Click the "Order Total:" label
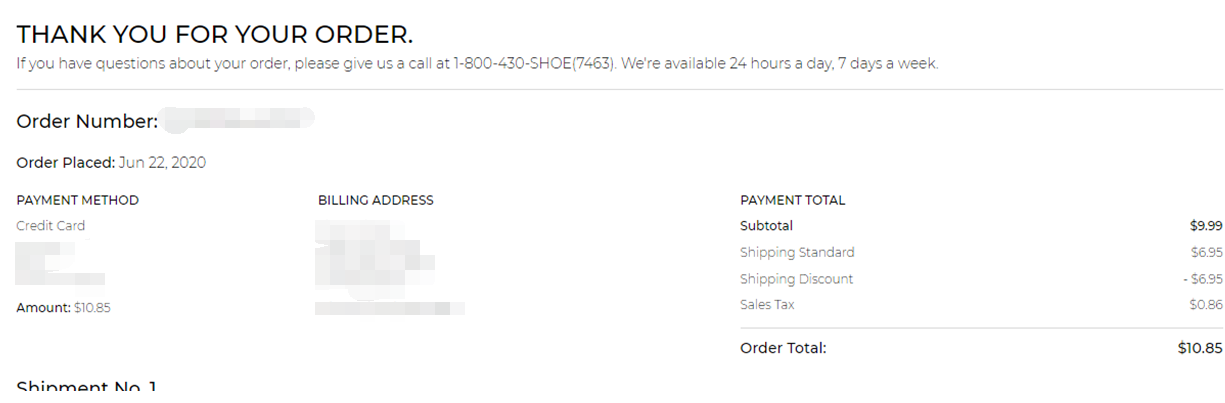 click(783, 348)
